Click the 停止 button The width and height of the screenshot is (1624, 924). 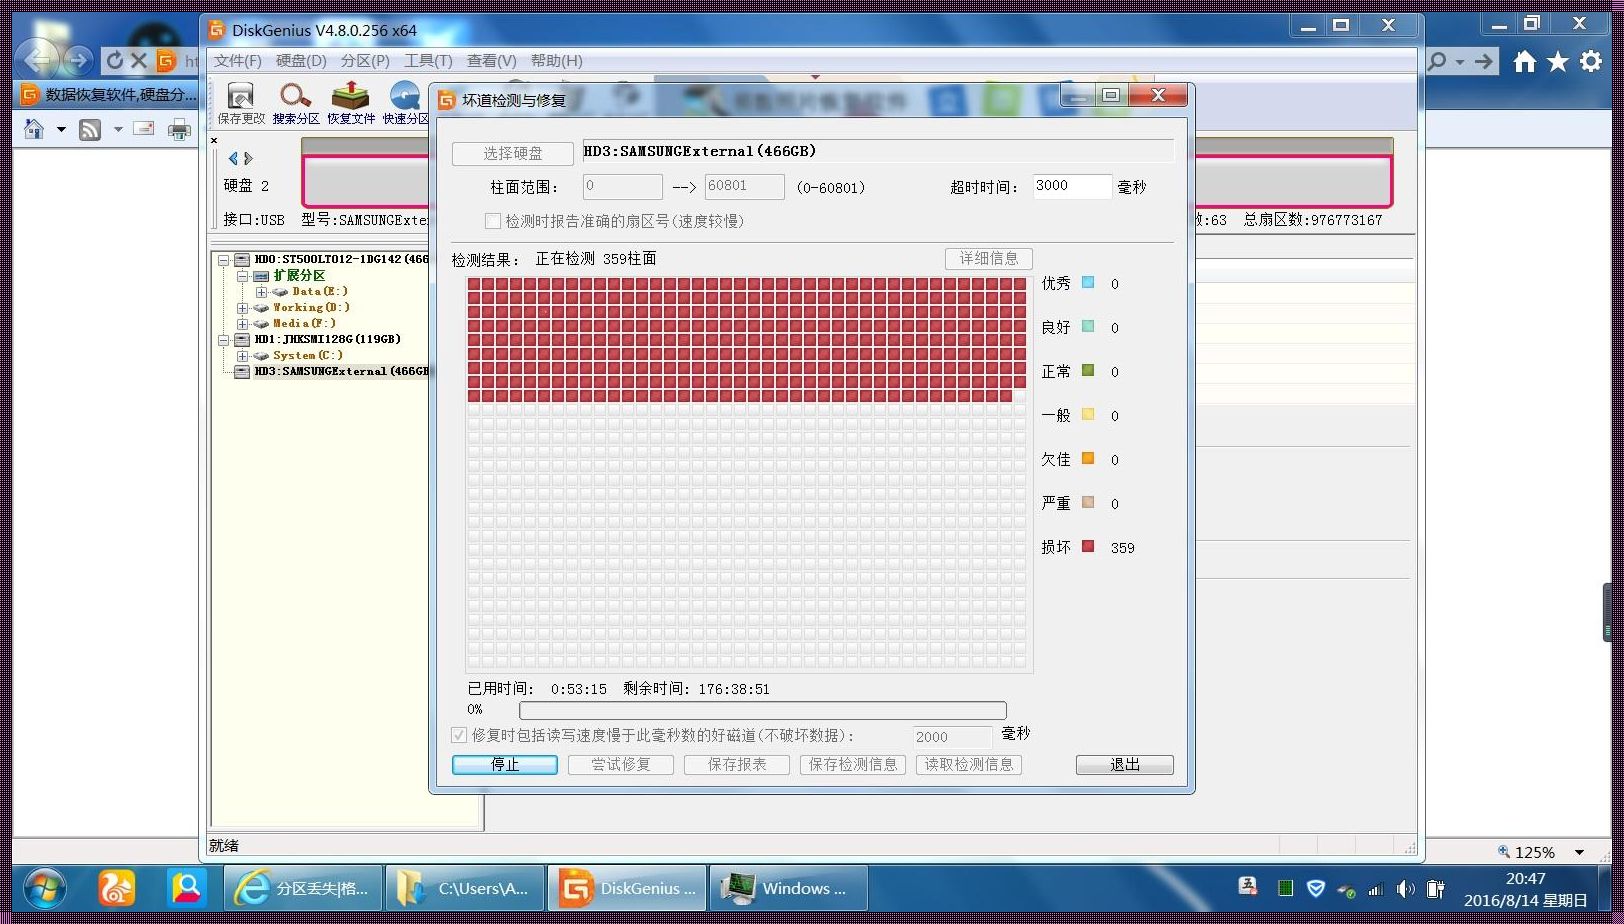point(505,764)
